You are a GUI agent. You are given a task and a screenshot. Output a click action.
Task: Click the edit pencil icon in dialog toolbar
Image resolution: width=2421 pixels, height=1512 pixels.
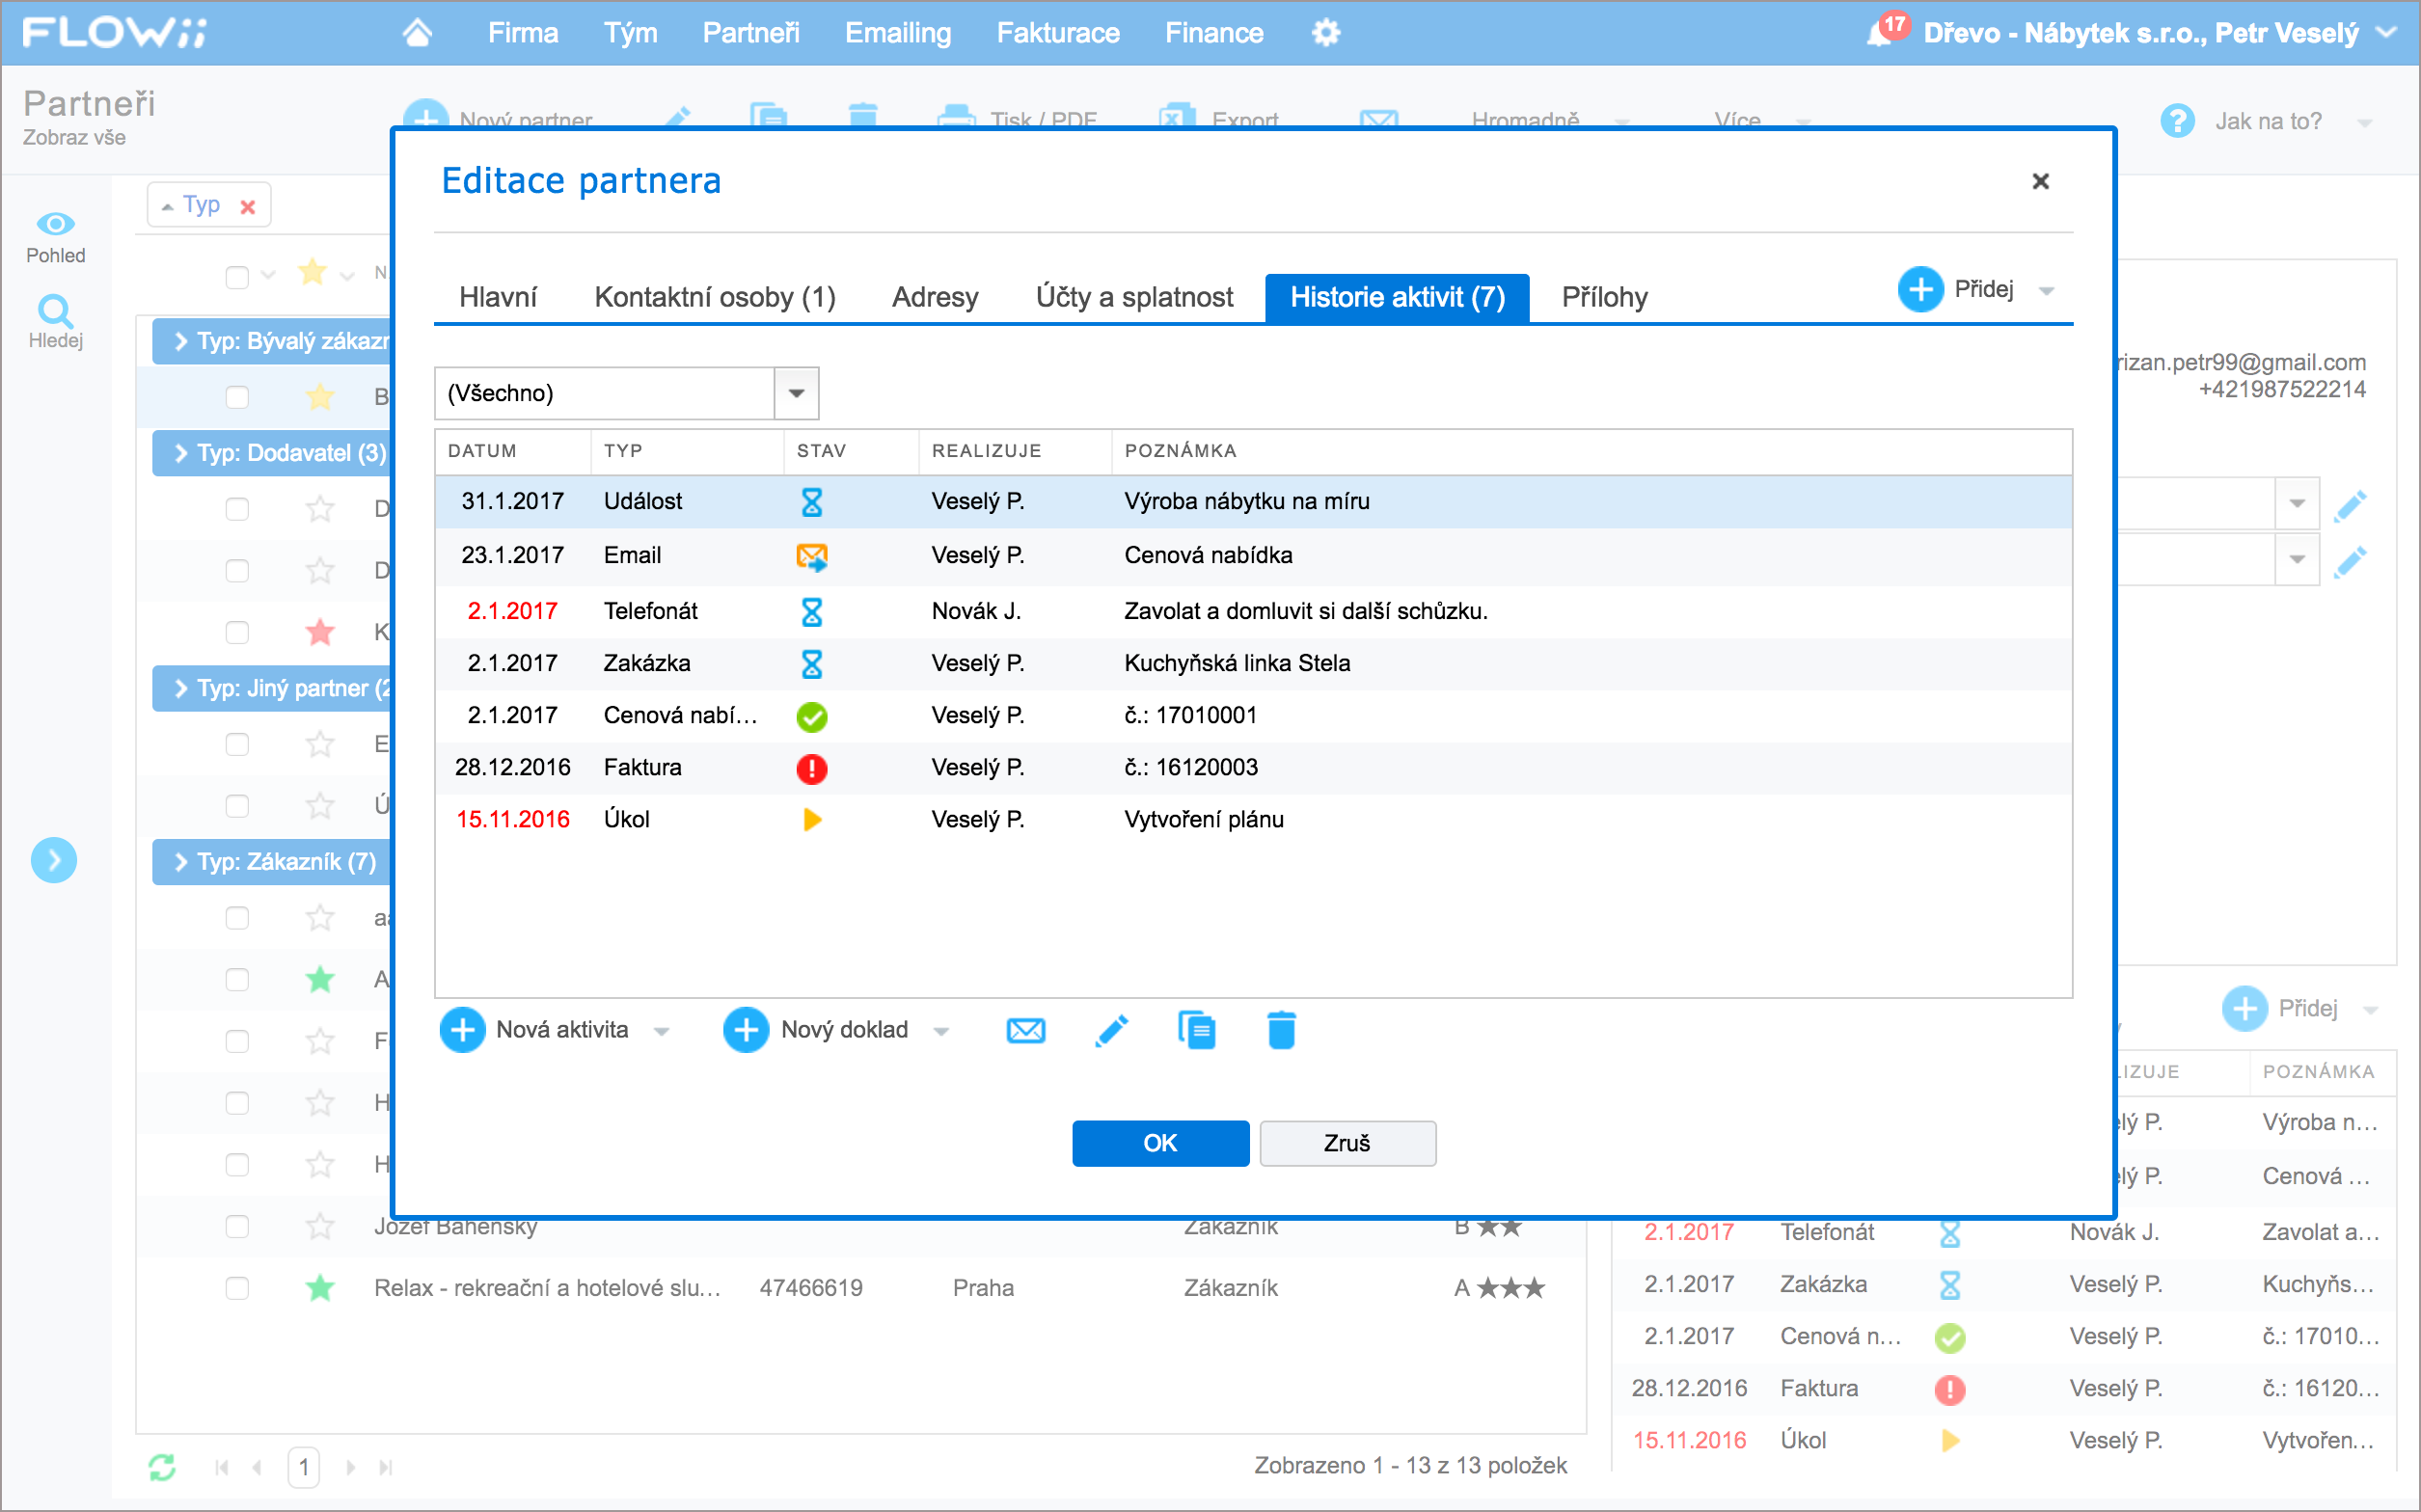click(1112, 1030)
